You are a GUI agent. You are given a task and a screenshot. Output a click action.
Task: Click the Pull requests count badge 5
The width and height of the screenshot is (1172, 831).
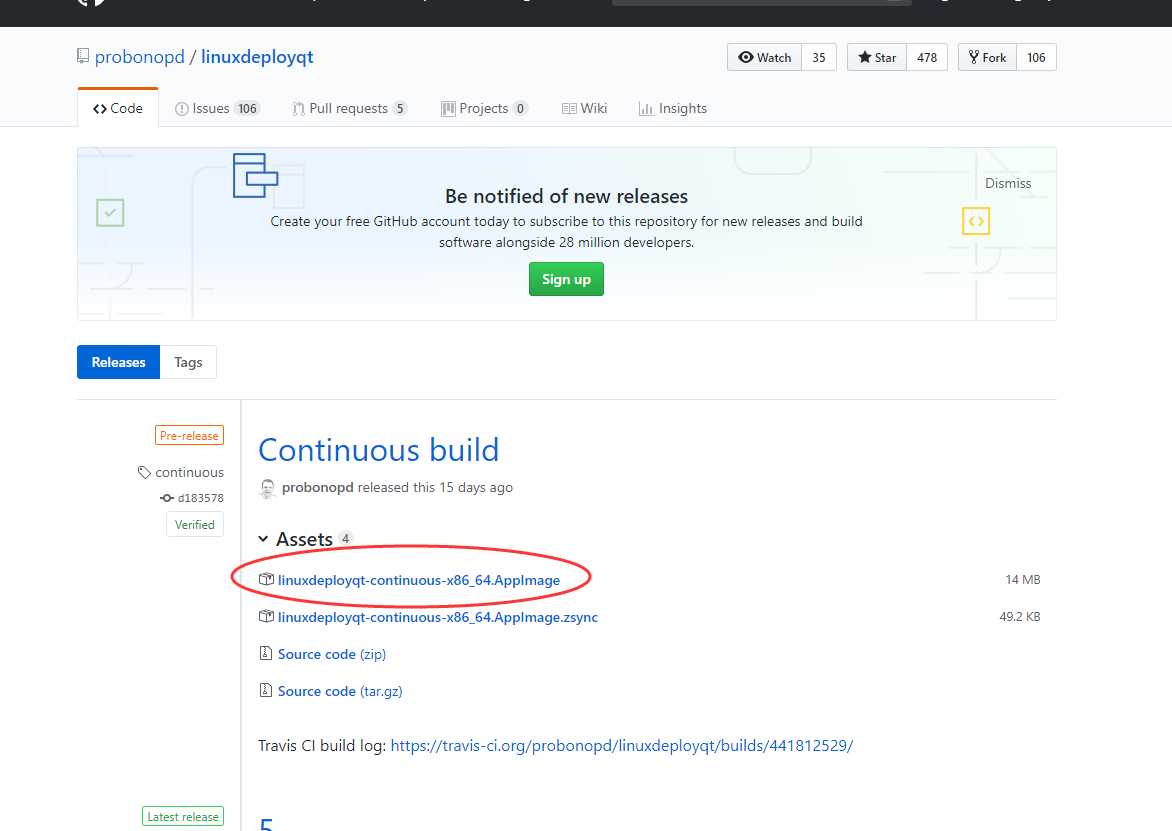click(400, 108)
